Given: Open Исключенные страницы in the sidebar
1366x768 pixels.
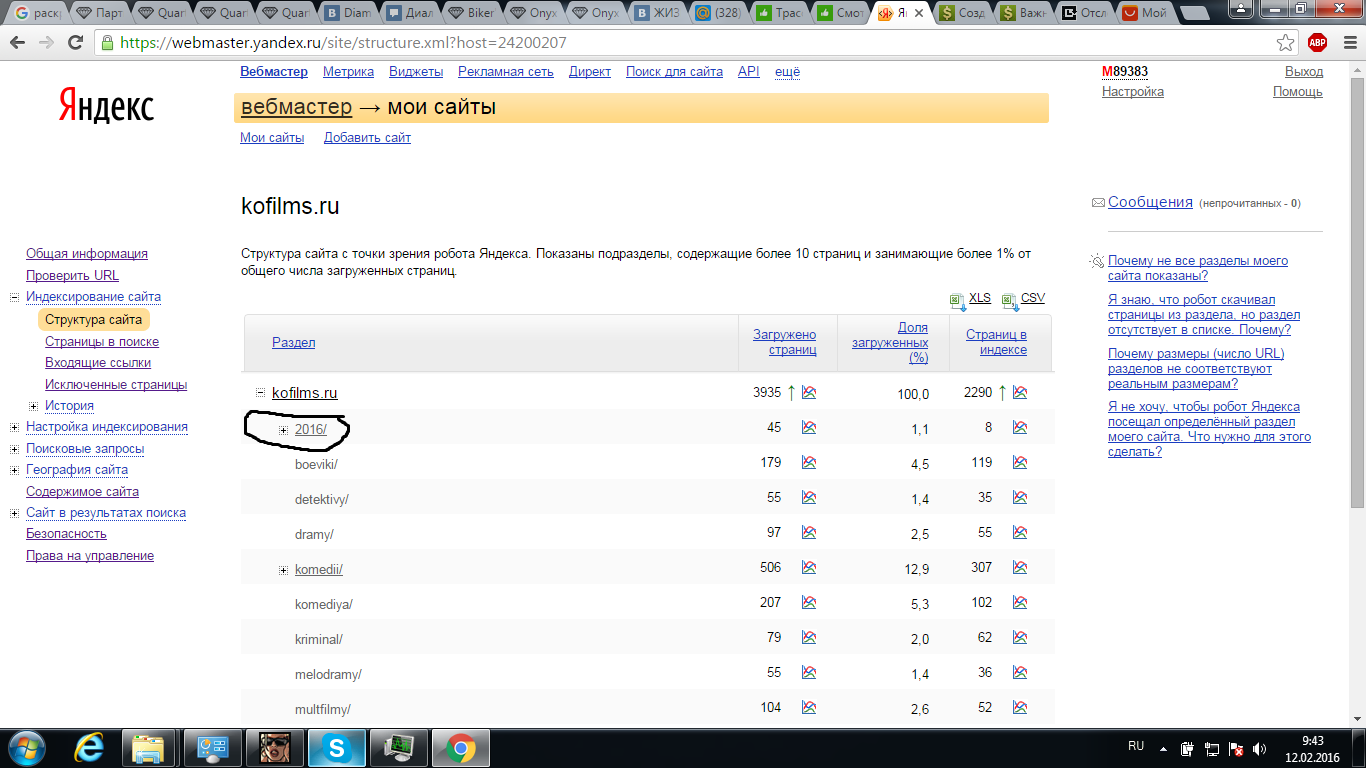Looking at the screenshot, I should (x=116, y=384).
